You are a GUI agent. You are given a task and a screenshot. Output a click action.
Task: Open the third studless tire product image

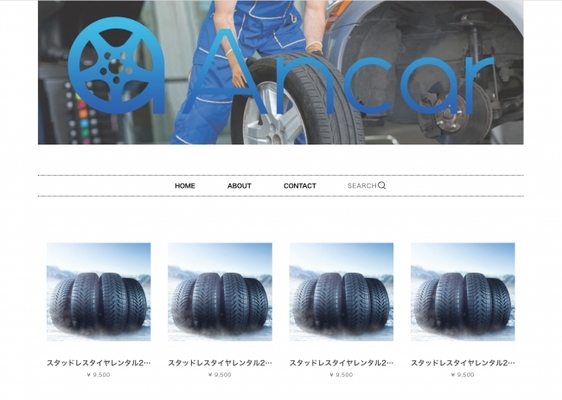342,292
